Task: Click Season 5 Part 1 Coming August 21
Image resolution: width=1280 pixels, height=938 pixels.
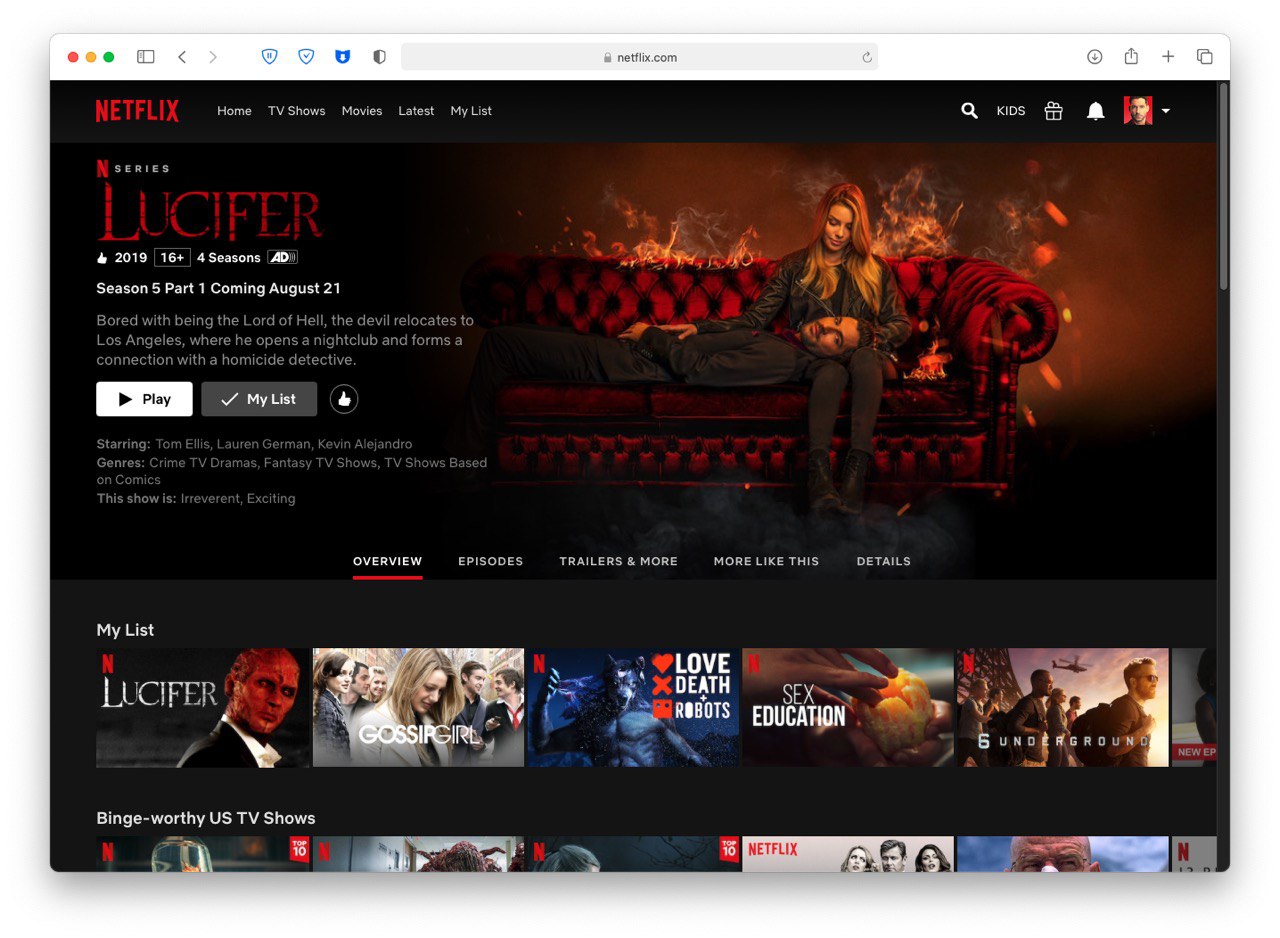Action: pyautogui.click(x=218, y=288)
